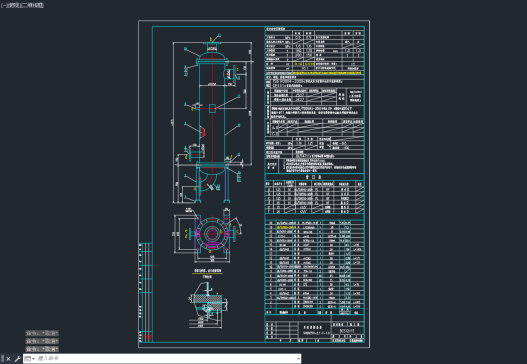Select the small square on the vessel centerline
The width and height of the screenshot is (527, 364).
point(212,109)
